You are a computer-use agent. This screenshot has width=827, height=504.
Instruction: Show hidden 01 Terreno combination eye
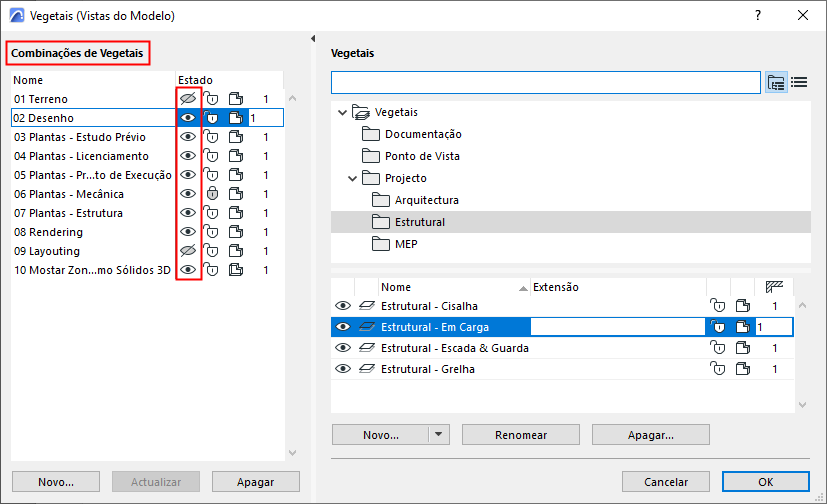coord(187,99)
